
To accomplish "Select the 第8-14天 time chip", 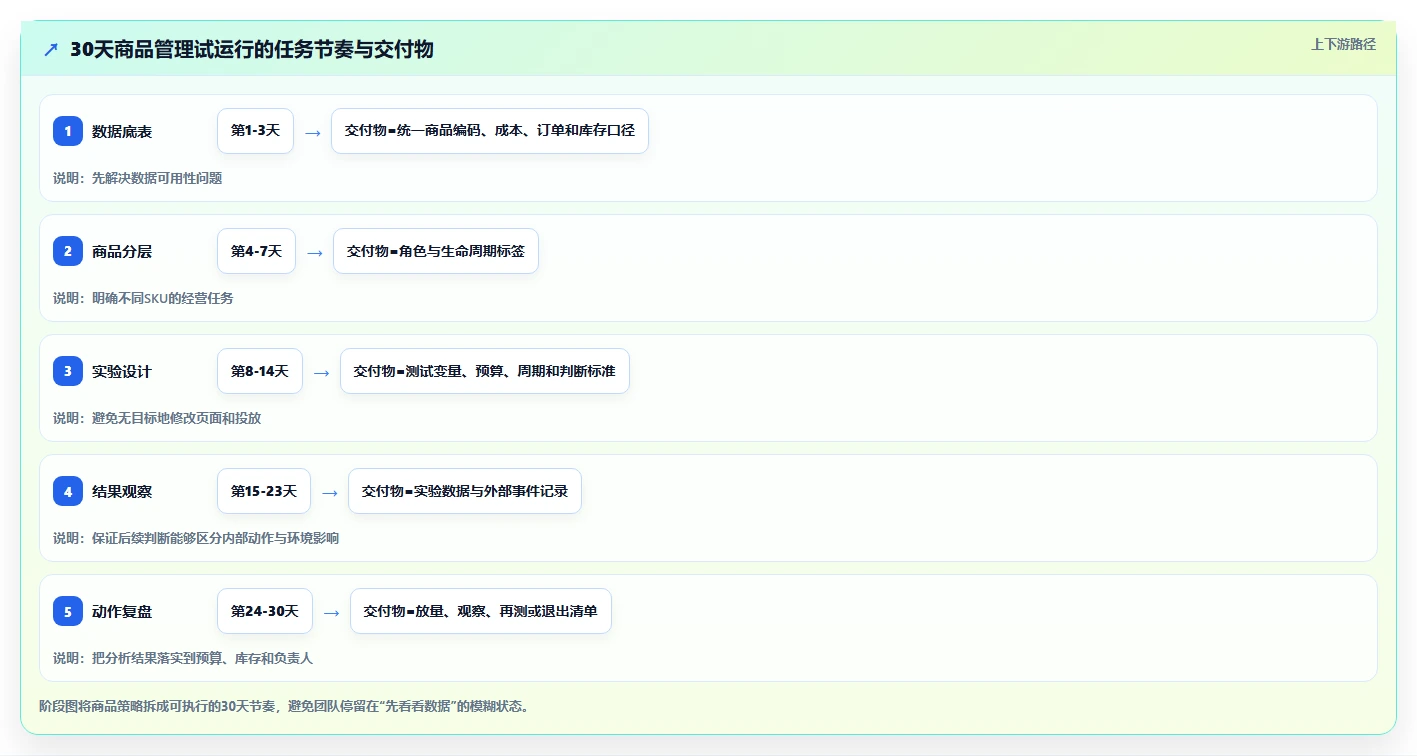I will 260,371.
